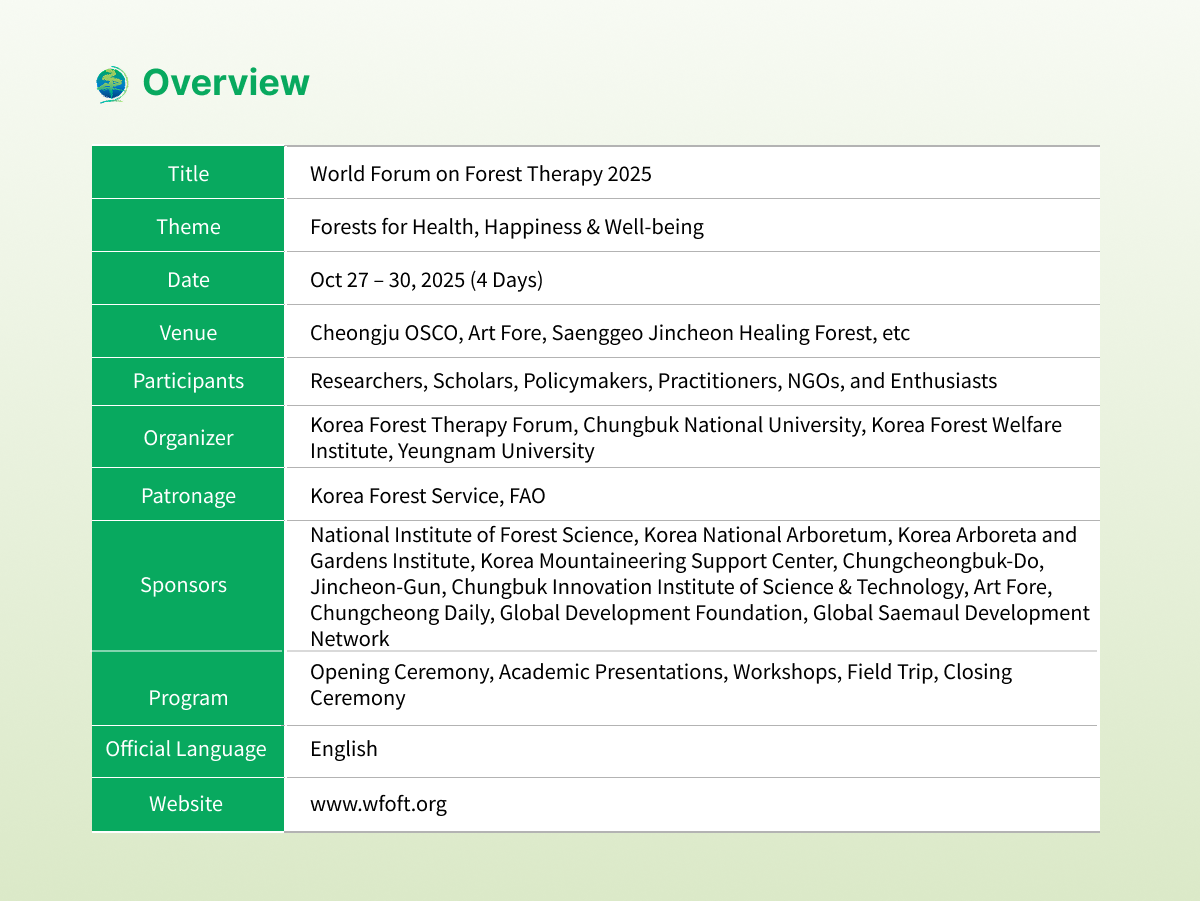
Task: Click 'World Forum on Forest Therapy 2025' text
Action: (x=481, y=174)
